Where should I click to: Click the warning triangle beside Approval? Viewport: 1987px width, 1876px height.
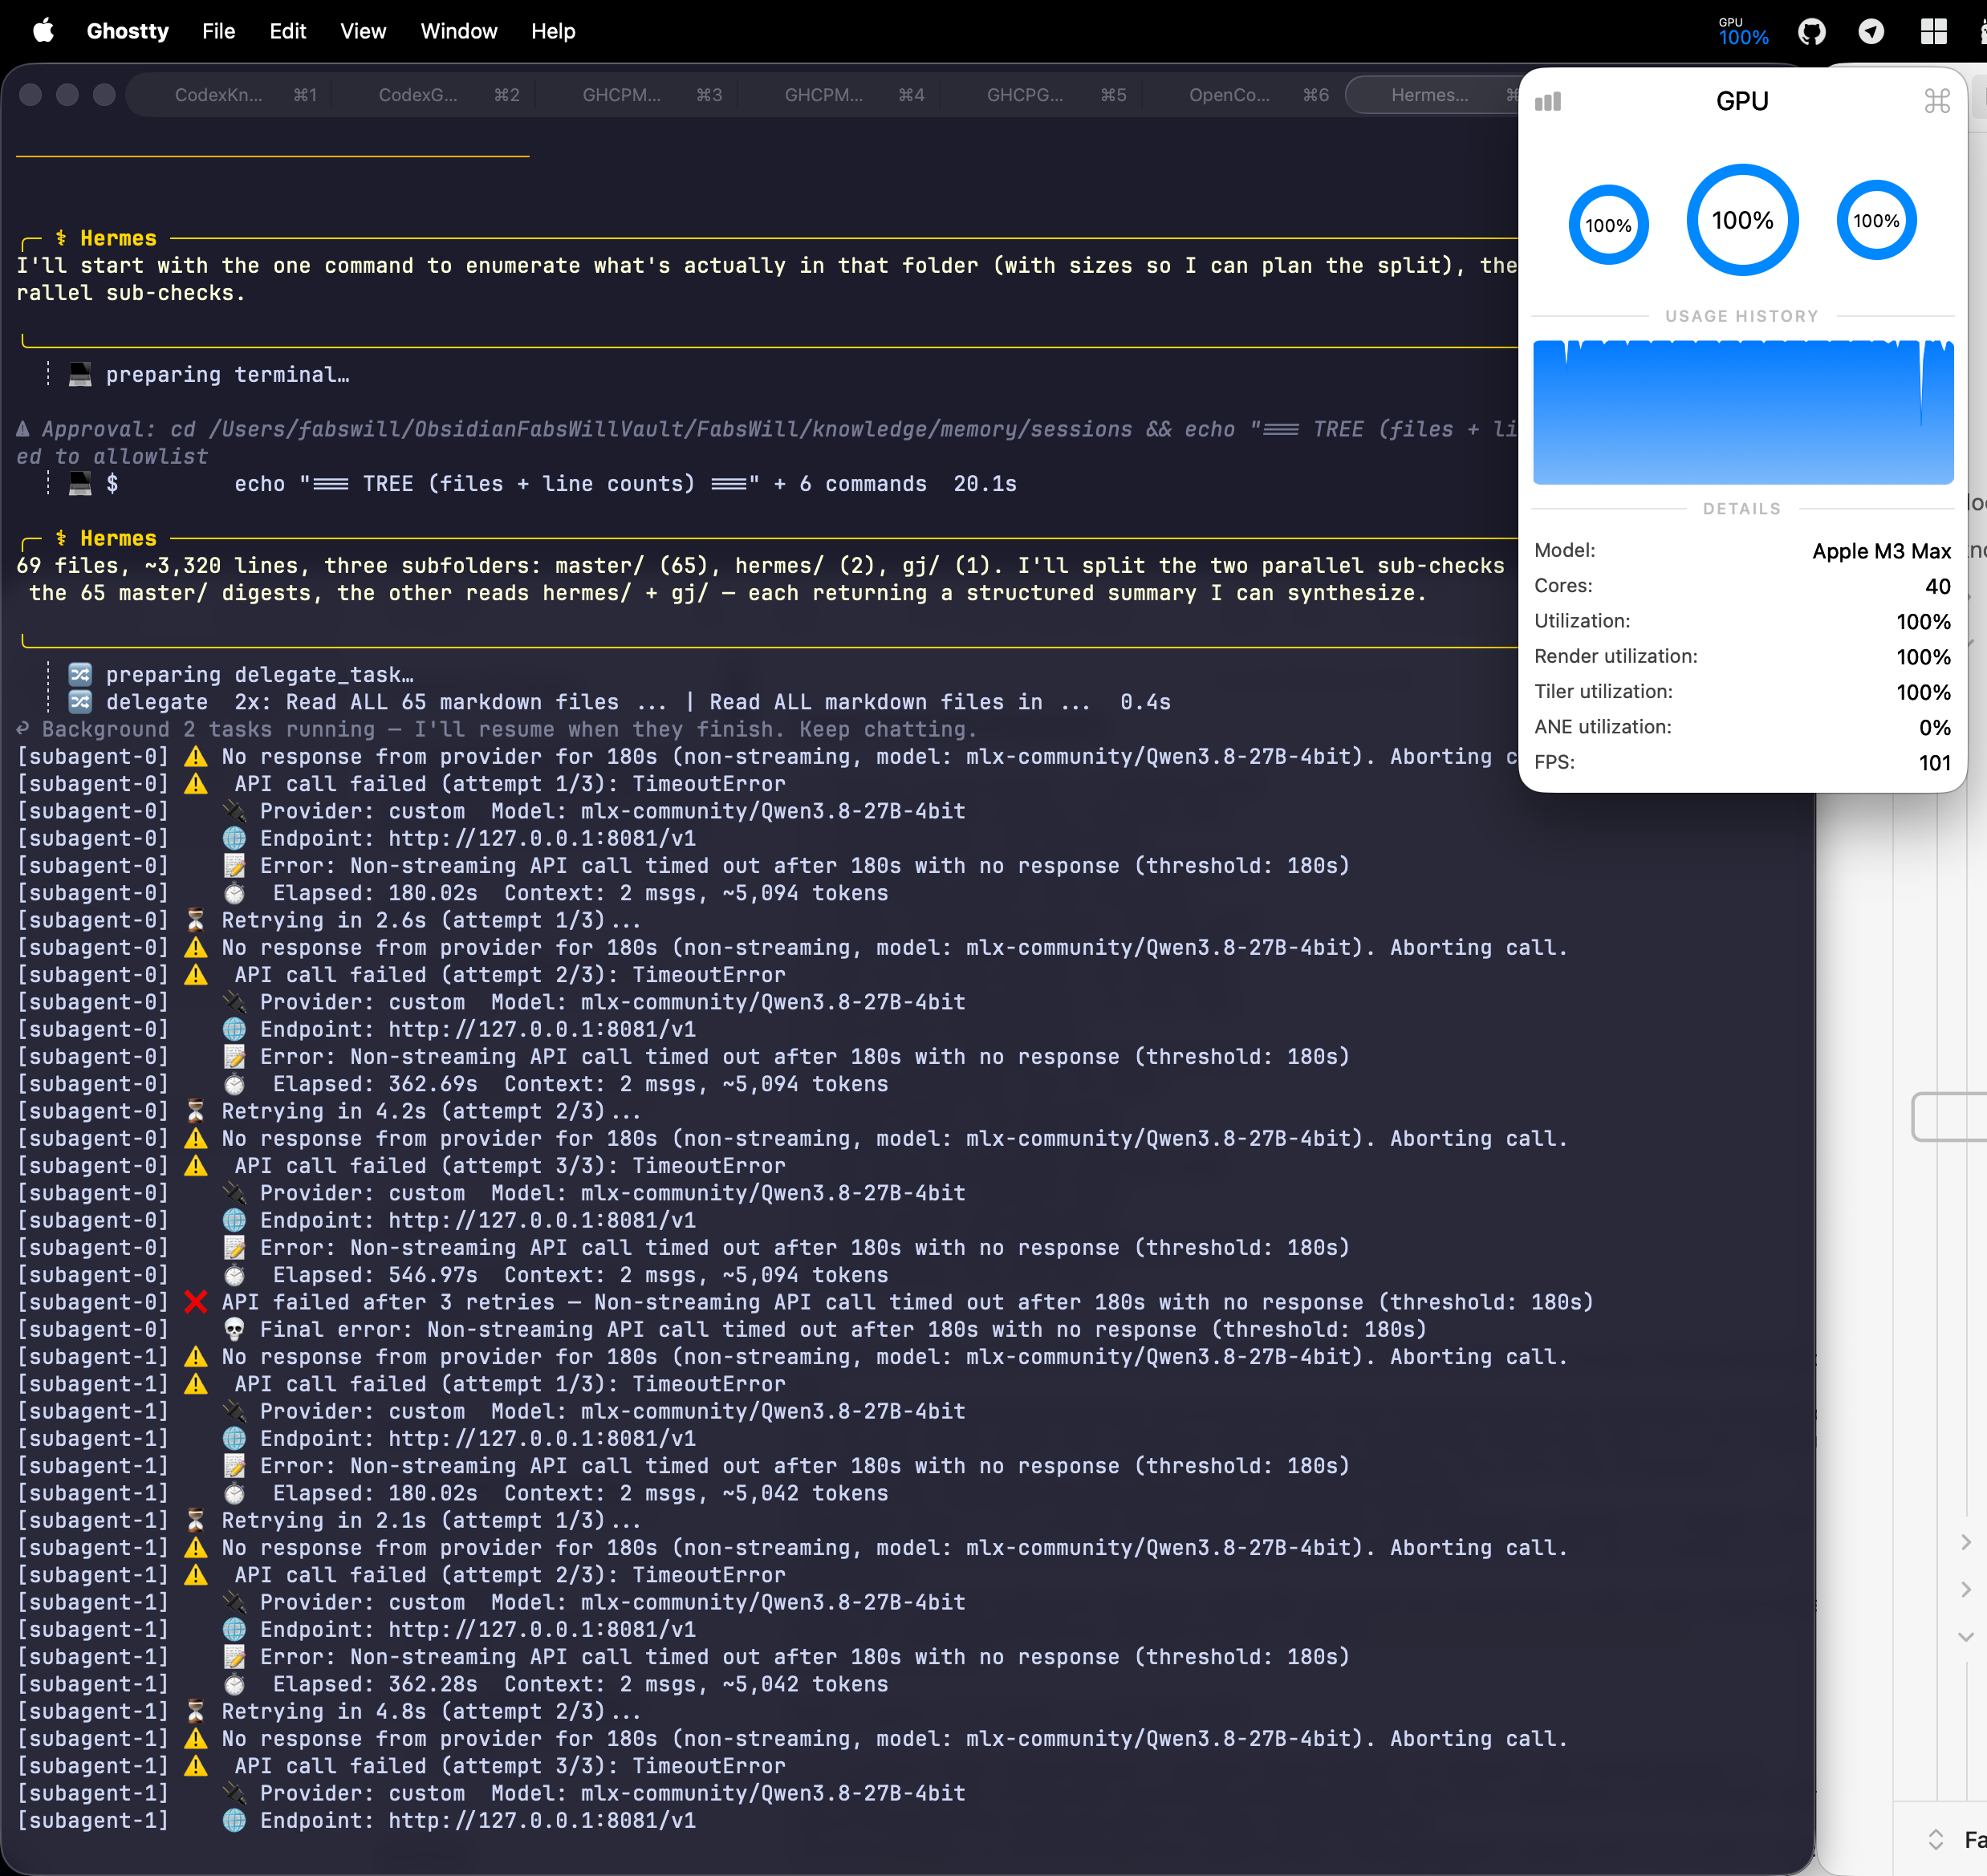[x=23, y=429]
